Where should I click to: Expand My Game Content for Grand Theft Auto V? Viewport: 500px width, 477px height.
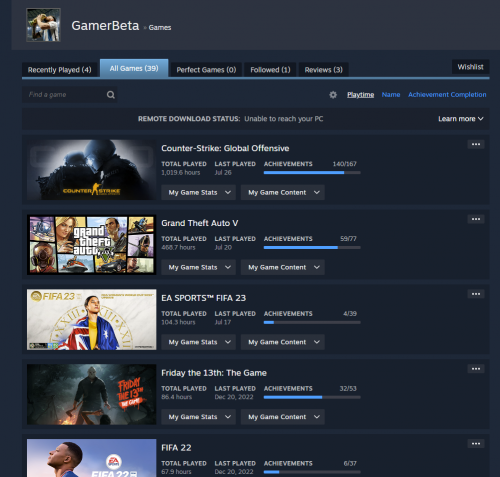click(x=283, y=267)
